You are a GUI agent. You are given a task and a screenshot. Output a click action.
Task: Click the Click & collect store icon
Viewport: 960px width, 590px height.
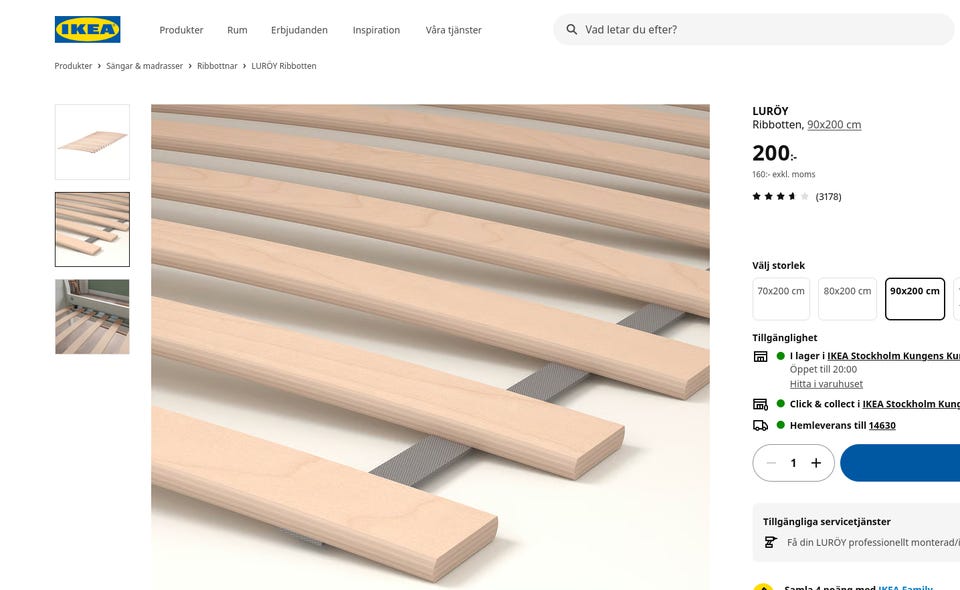(x=760, y=404)
